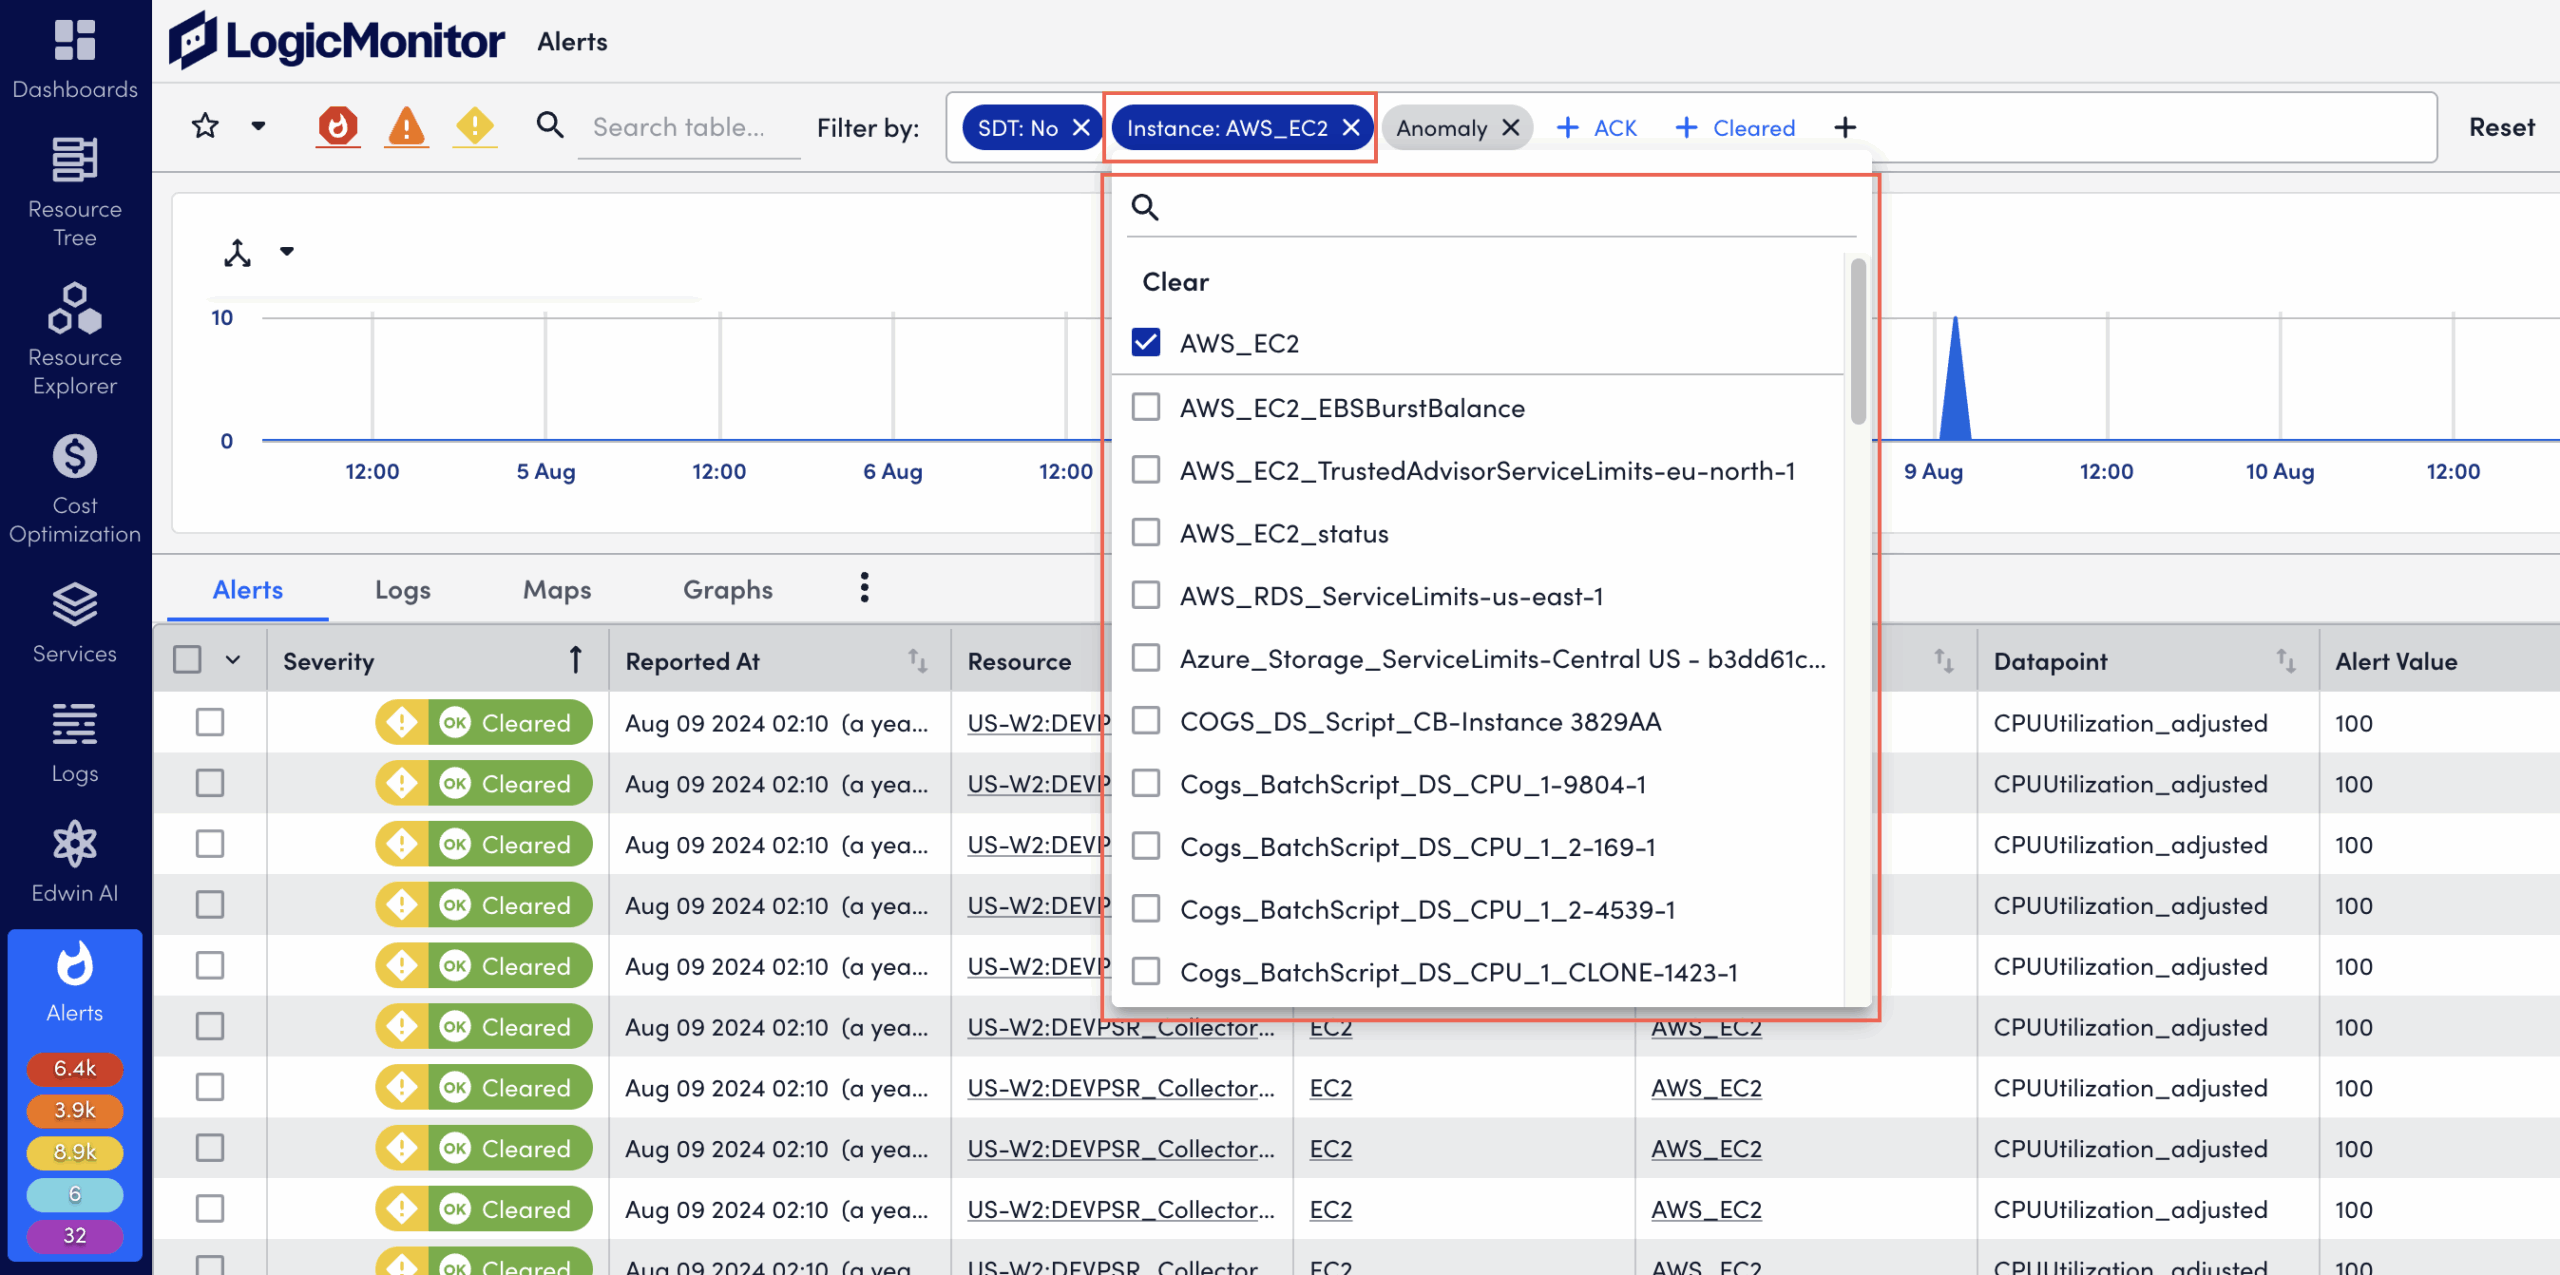Screen dimensions: 2560x1275
Task: Expand dropdown arrow next to star icon
Action: [258, 126]
